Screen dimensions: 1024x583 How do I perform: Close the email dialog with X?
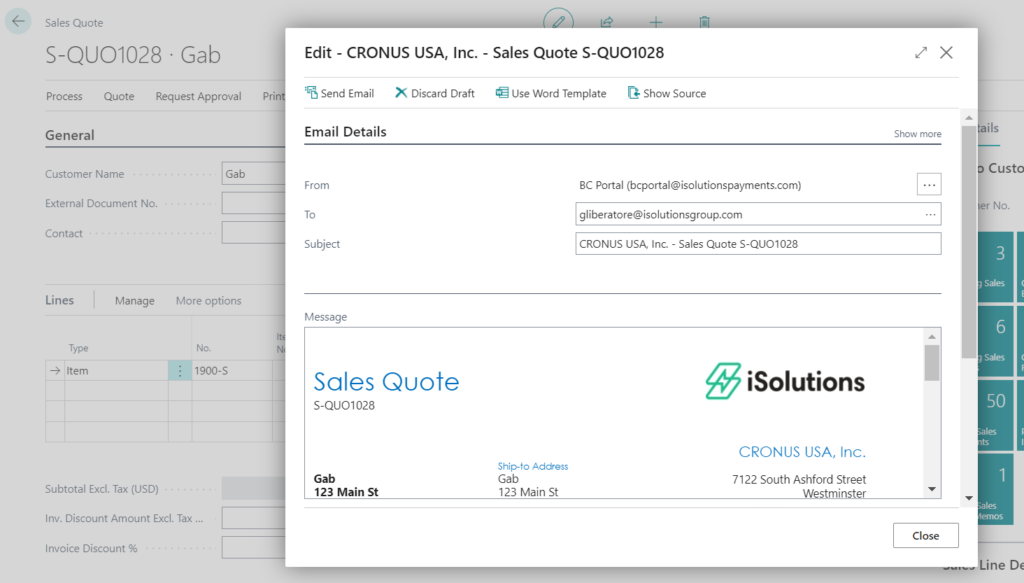click(946, 53)
